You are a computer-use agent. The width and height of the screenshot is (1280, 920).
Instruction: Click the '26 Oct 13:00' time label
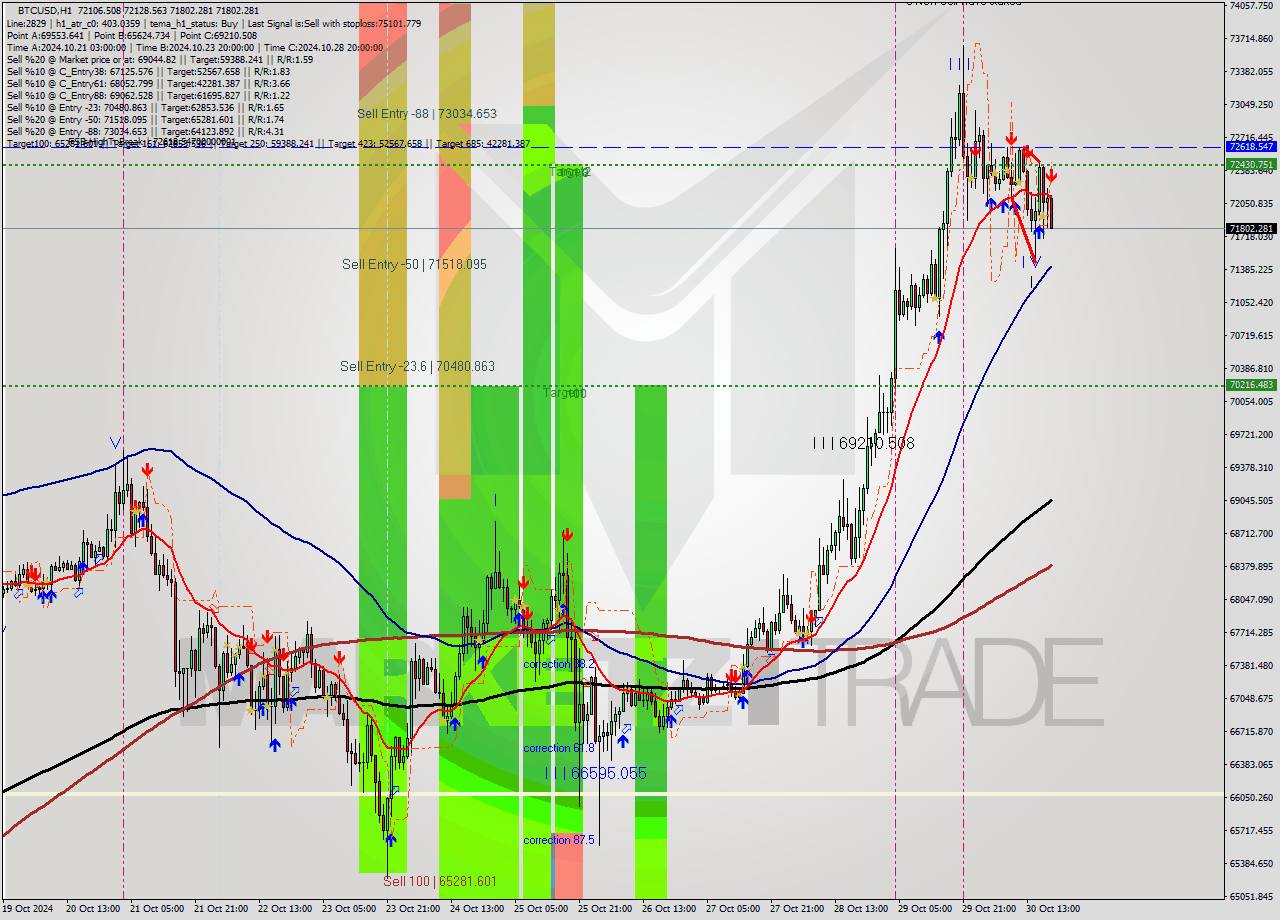point(669,909)
